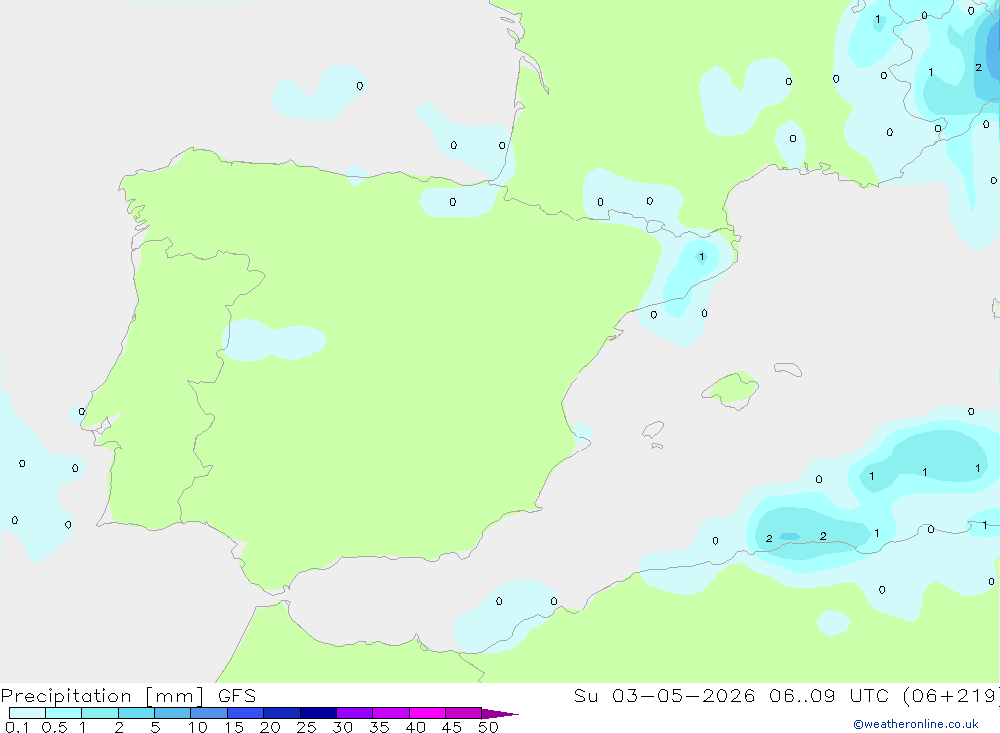Click the legend scale value "0.1"
The width and height of the screenshot is (1000, 733).
point(17,727)
